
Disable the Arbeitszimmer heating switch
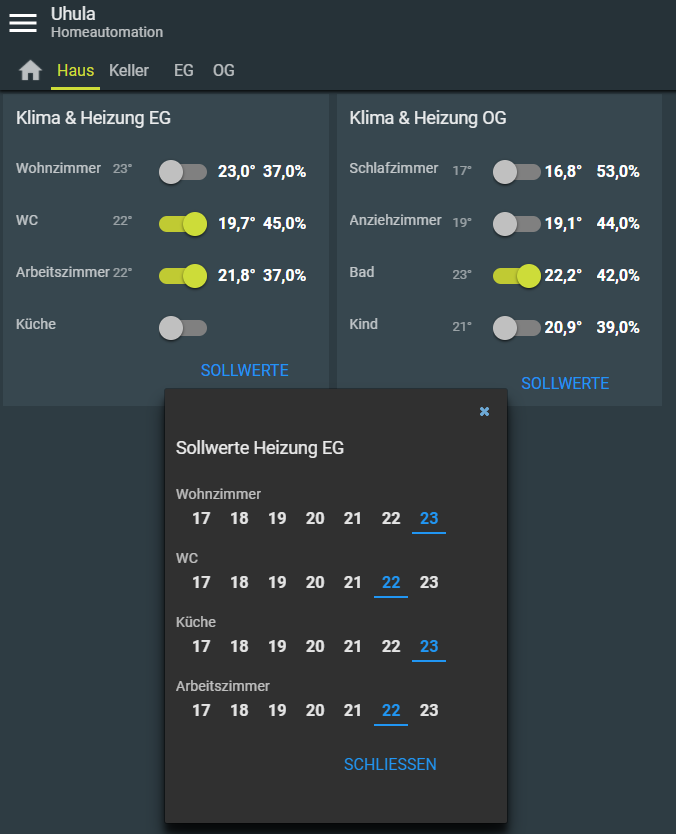(183, 274)
